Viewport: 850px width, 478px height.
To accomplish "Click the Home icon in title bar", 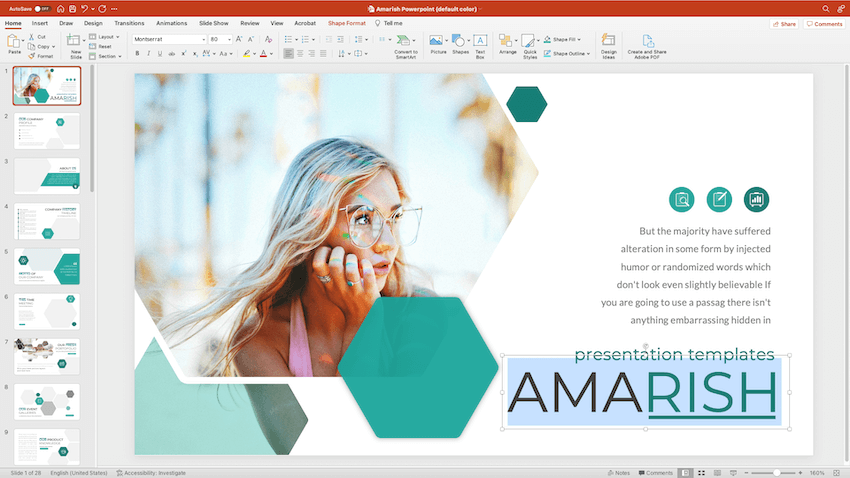I will 61,9.
